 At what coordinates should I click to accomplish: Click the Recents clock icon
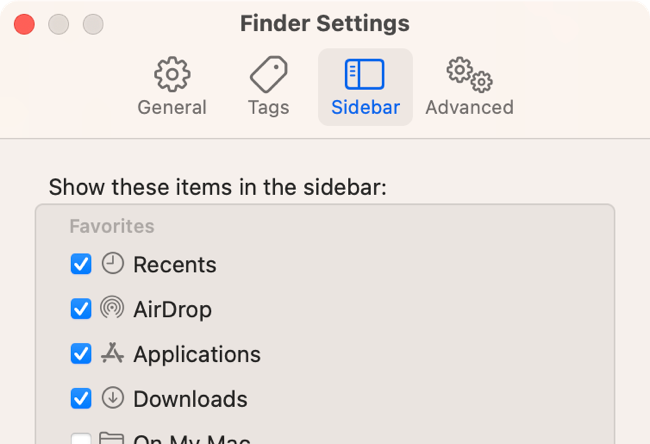point(113,264)
